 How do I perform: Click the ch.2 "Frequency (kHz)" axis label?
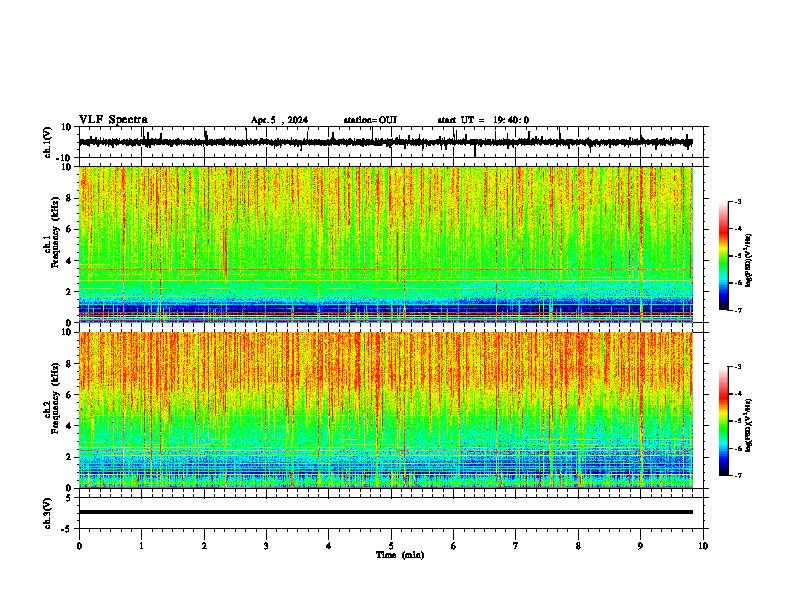pyautogui.click(x=55, y=398)
